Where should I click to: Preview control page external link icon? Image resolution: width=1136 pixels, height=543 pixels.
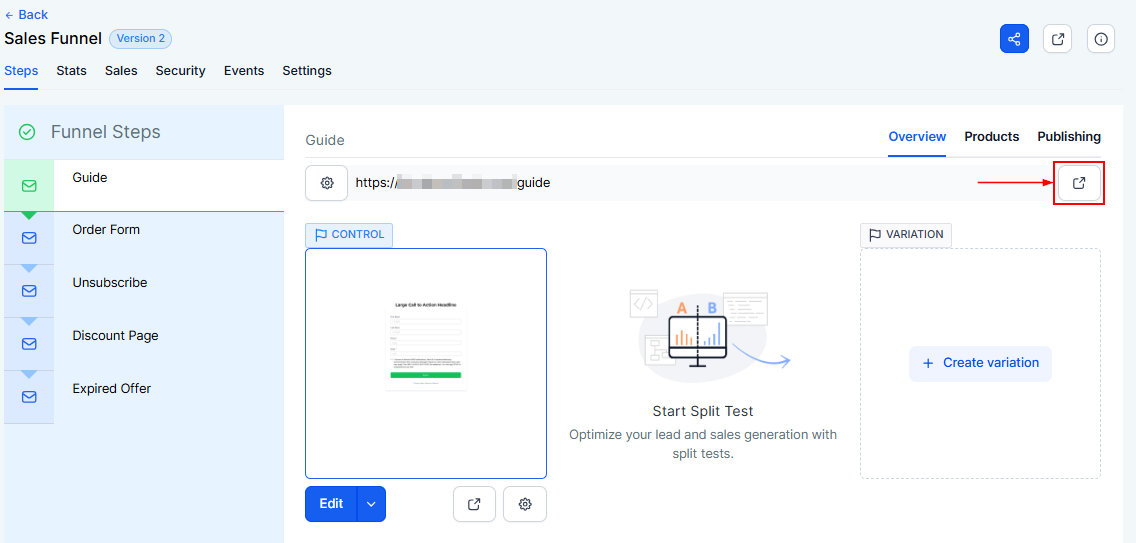tap(475, 504)
